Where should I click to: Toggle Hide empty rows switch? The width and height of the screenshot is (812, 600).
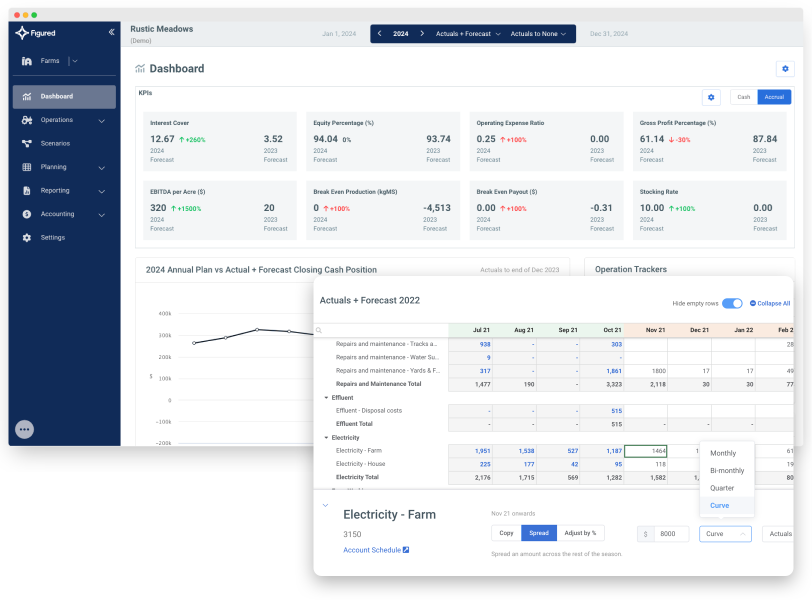(730, 303)
